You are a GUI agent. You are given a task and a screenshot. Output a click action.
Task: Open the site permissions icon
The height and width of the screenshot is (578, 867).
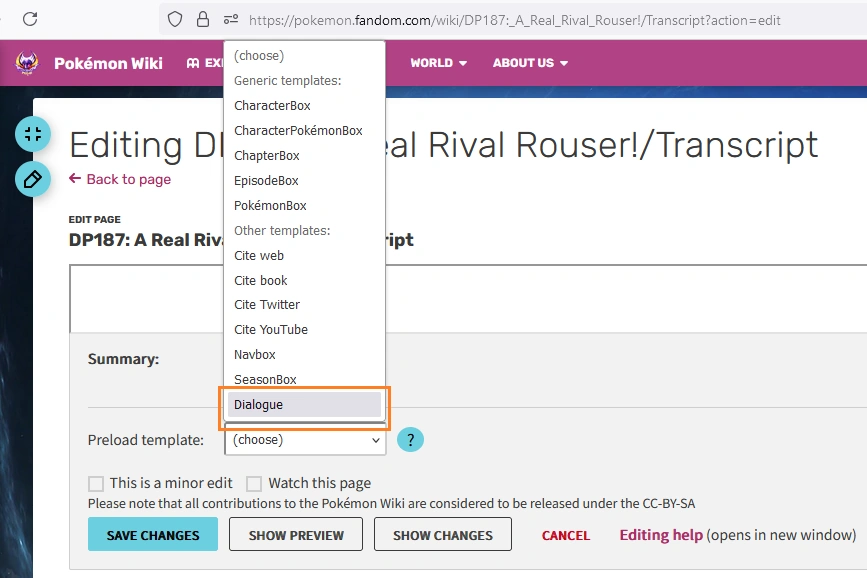[x=231, y=20]
